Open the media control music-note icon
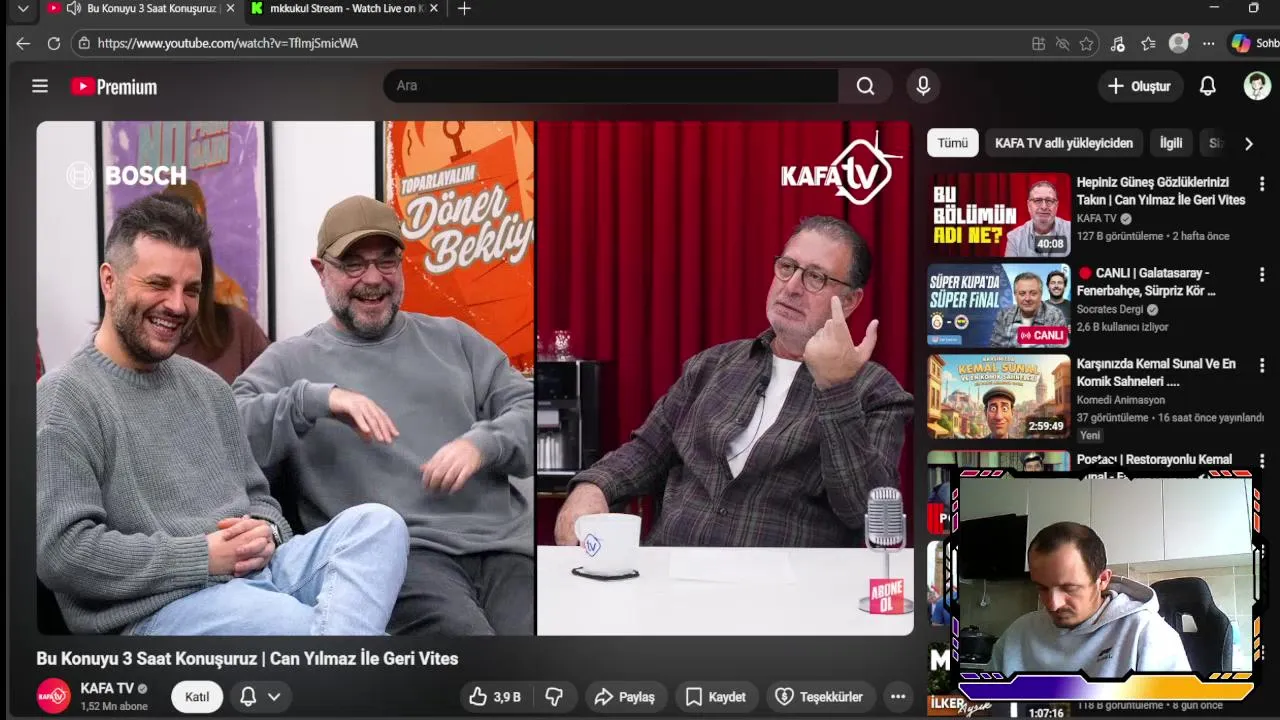The image size is (1280, 720). [1118, 44]
